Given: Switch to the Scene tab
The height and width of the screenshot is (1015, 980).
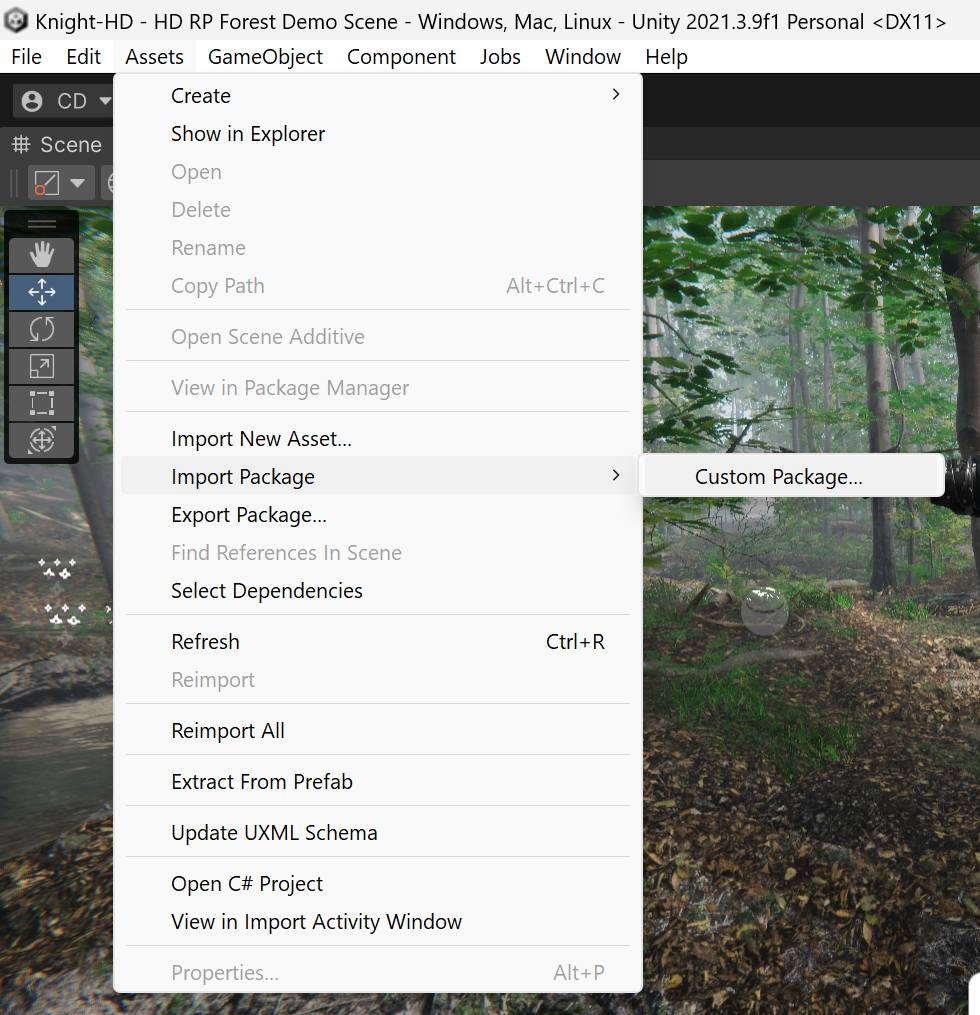Looking at the screenshot, I should (x=57, y=145).
